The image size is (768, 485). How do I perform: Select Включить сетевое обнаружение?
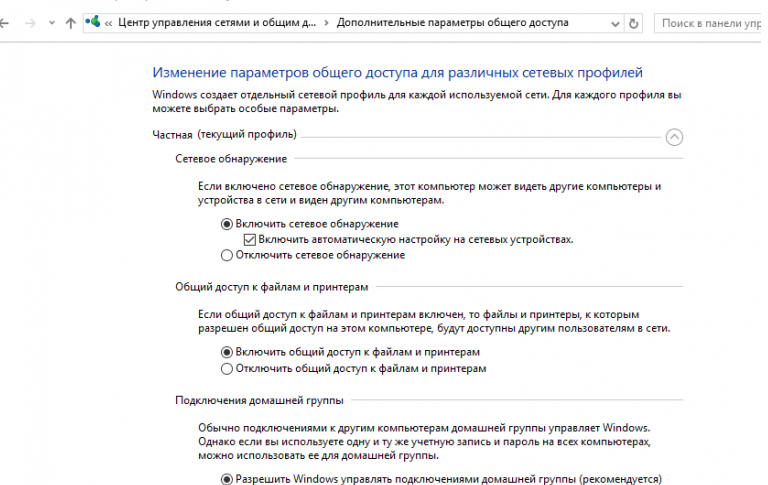click(227, 224)
